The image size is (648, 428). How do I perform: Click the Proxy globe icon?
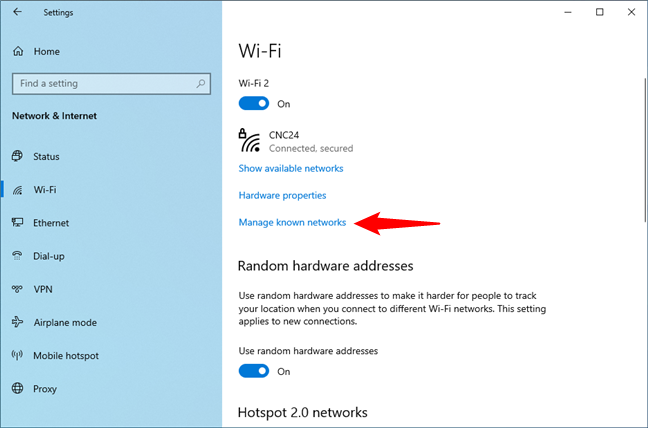coord(18,388)
